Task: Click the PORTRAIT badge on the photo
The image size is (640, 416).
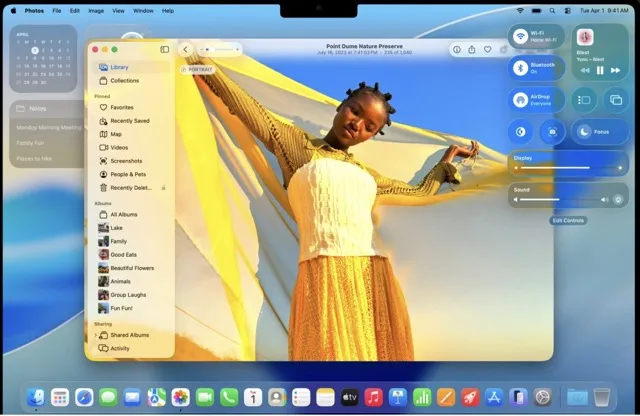Action: [x=198, y=70]
